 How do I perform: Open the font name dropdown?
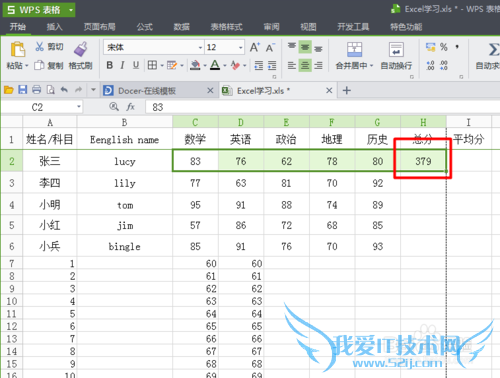point(200,48)
